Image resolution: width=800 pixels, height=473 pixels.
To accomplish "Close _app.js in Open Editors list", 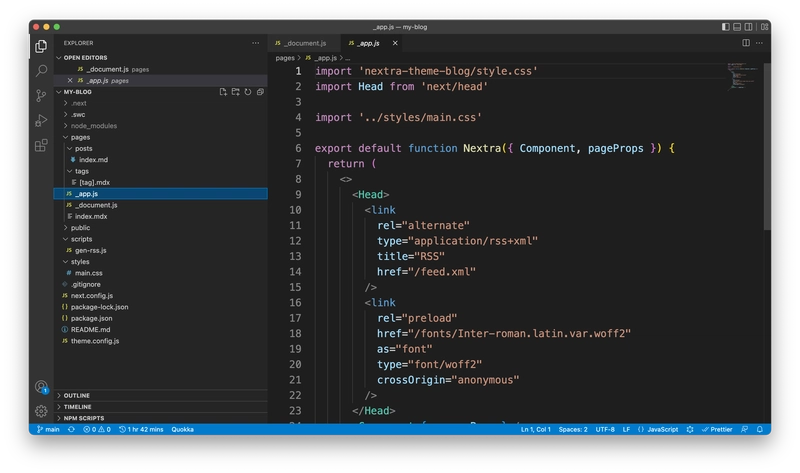I will 70,81.
